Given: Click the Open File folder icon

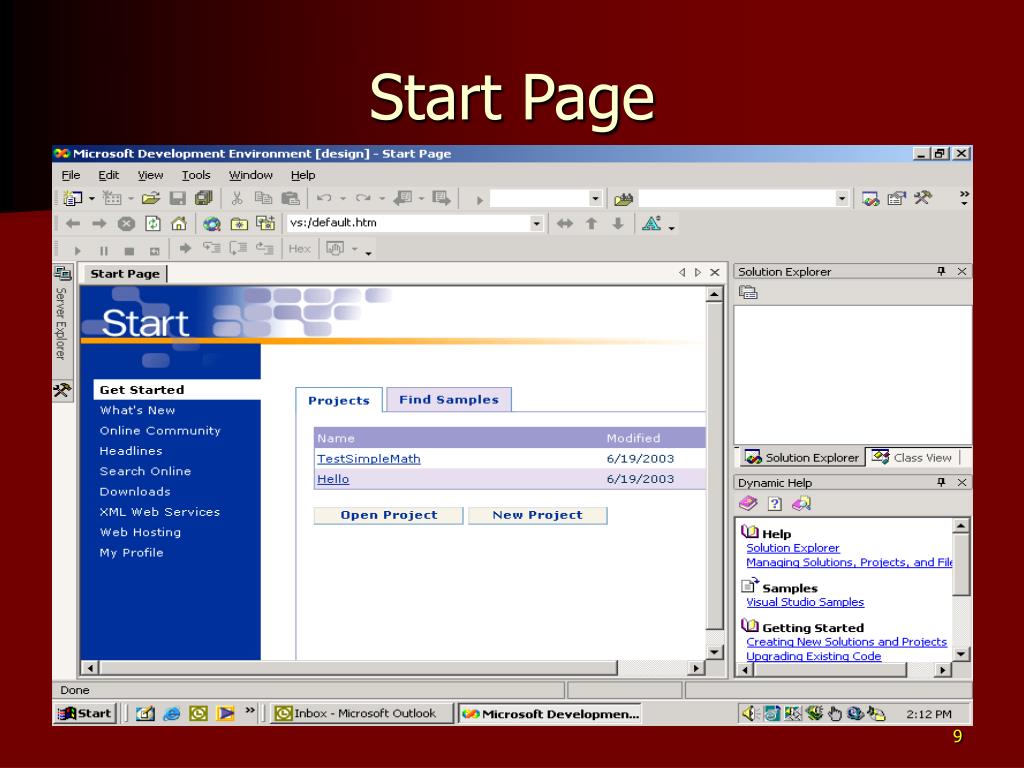Looking at the screenshot, I should pyautogui.click(x=151, y=198).
